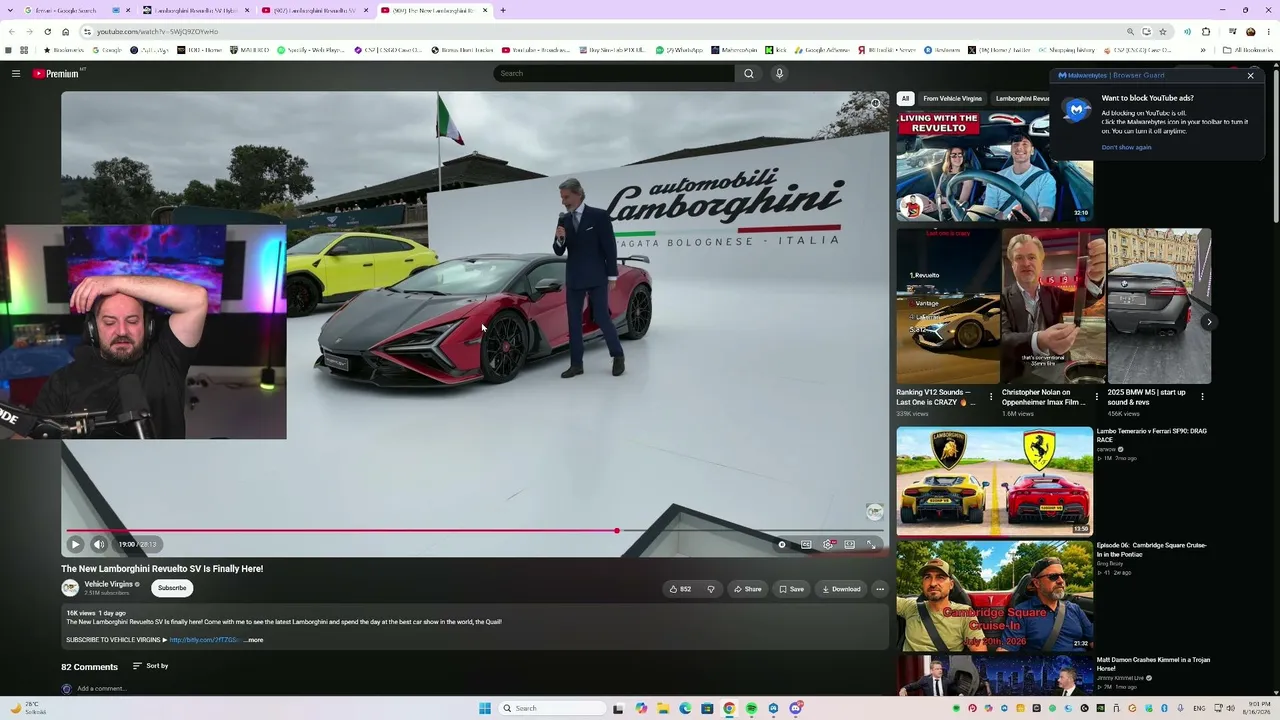The height and width of the screenshot is (720, 1280).
Task: Close the Malwarebytes Browser Guard popup
Action: [x=1250, y=76]
